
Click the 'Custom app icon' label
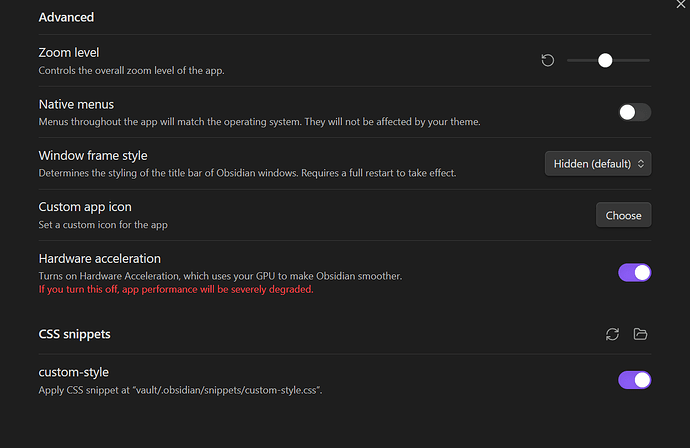85,207
